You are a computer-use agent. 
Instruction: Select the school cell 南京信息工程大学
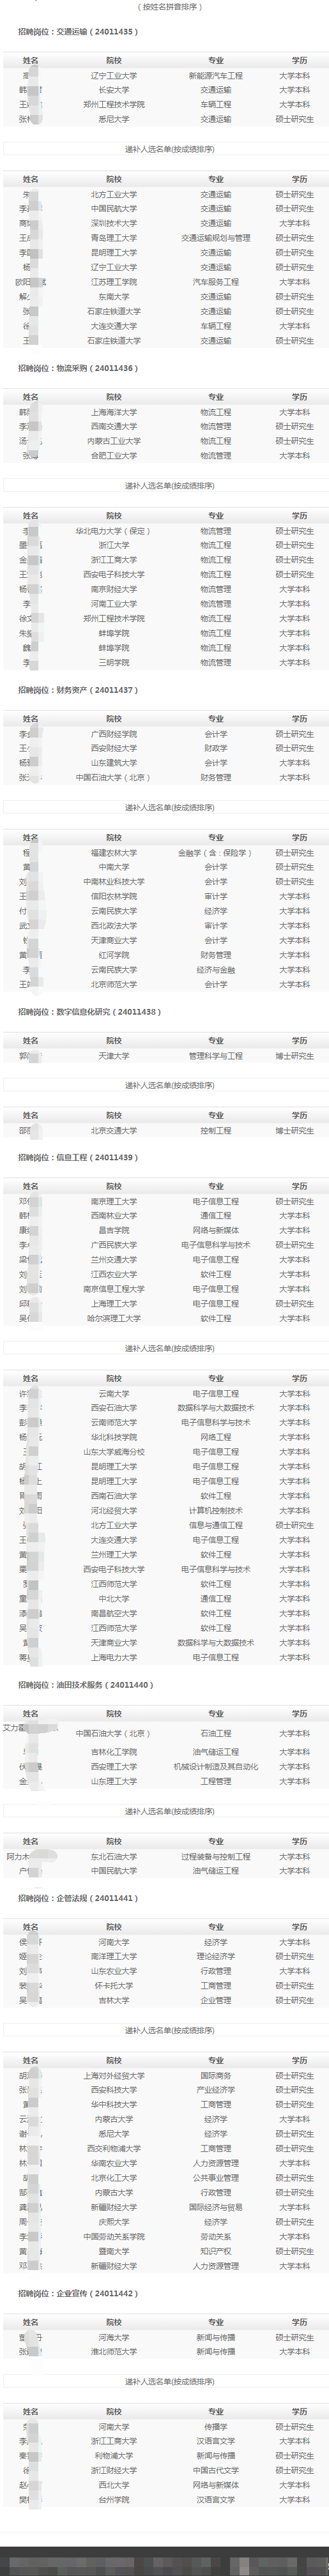coord(114,1289)
